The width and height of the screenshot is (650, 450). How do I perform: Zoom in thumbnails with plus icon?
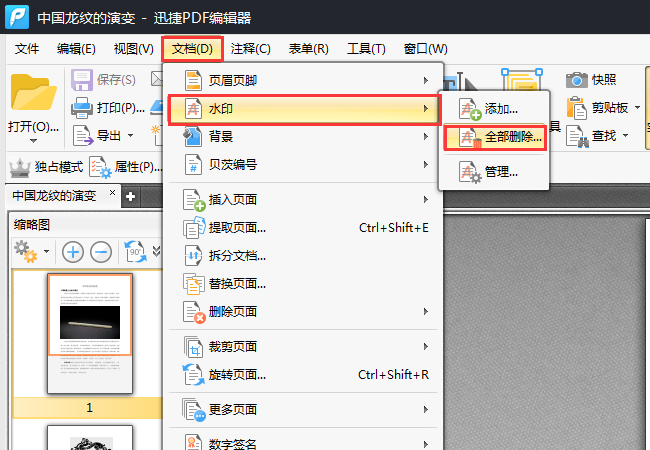click(x=73, y=252)
